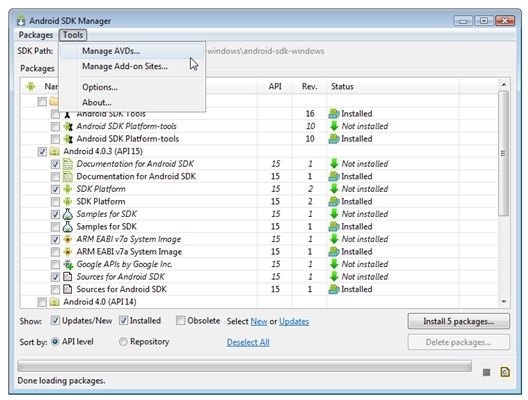This screenshot has width=528, height=400.
Task: Uncheck the italic SDK Platform checkbox
Action: click(55, 189)
